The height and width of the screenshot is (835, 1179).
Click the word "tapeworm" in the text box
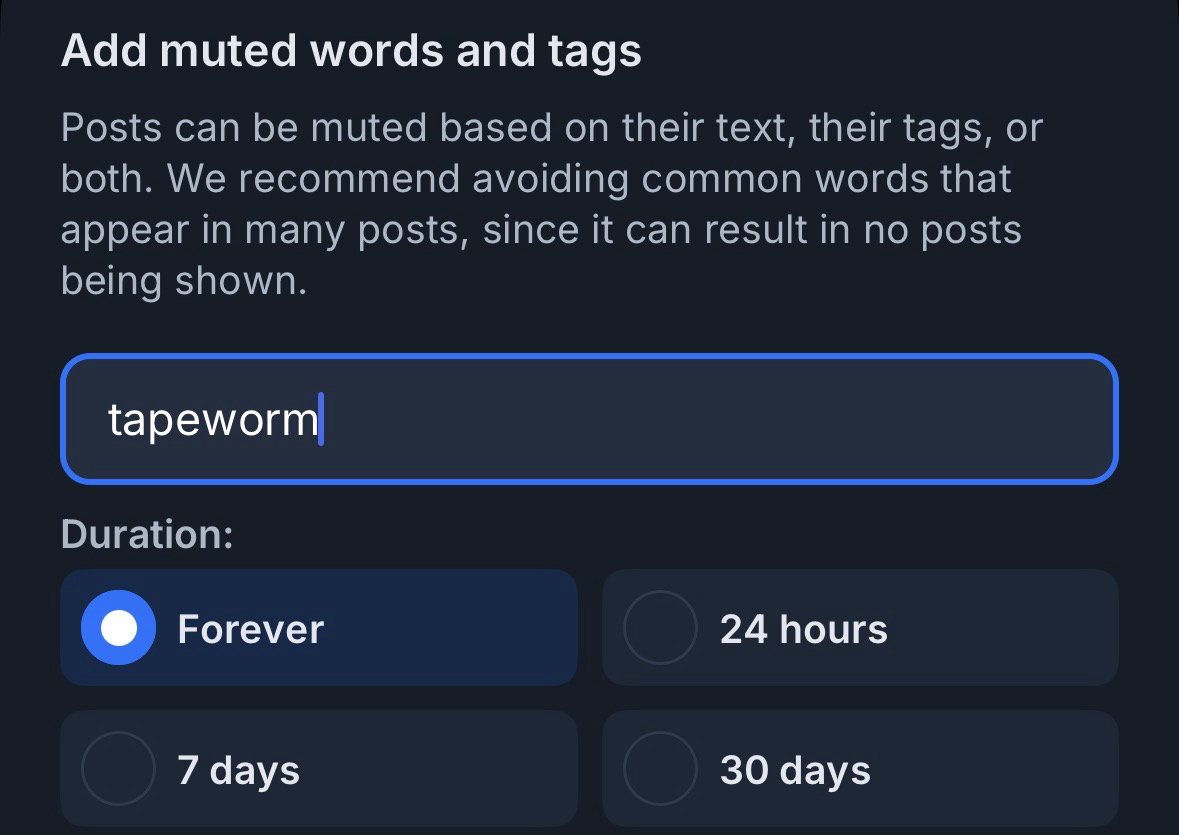click(212, 419)
